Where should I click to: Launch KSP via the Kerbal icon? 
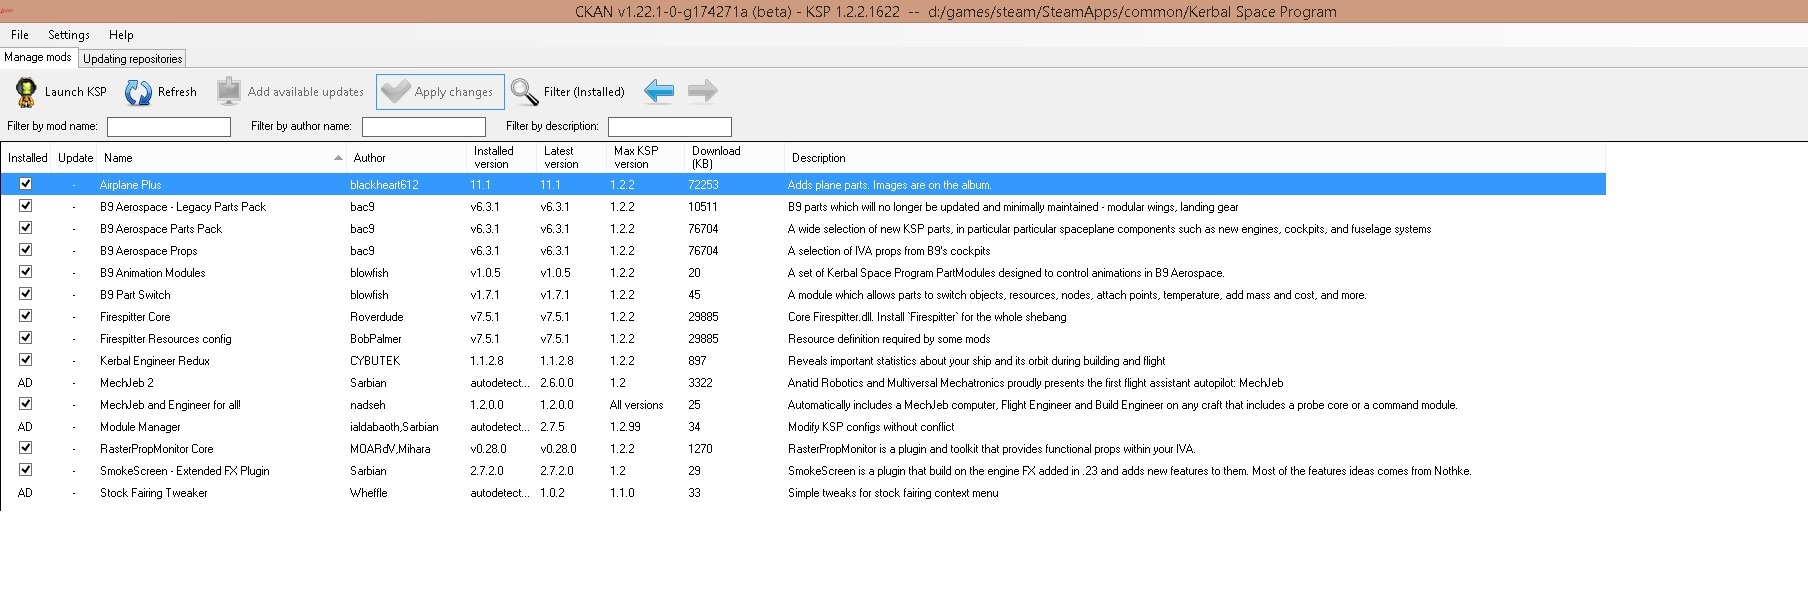pyautogui.click(x=26, y=92)
